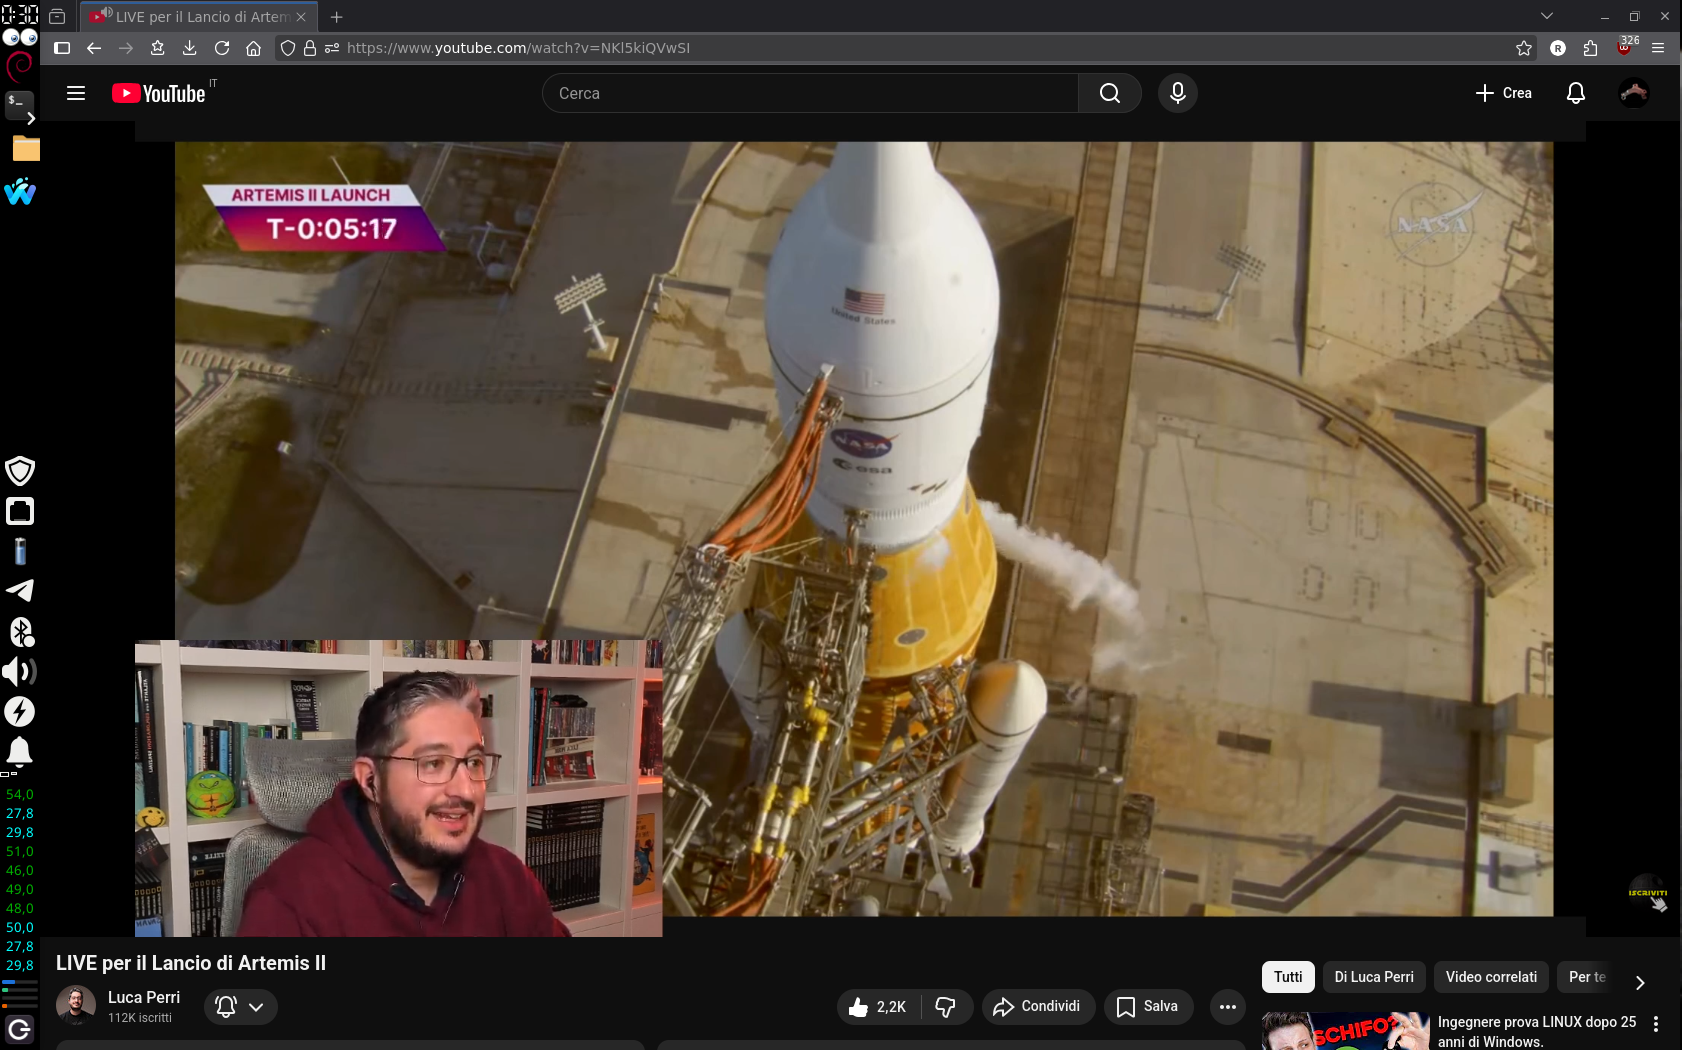Image resolution: width=1682 pixels, height=1050 pixels.
Task: Open YouTube notifications bell
Action: [x=1575, y=93]
